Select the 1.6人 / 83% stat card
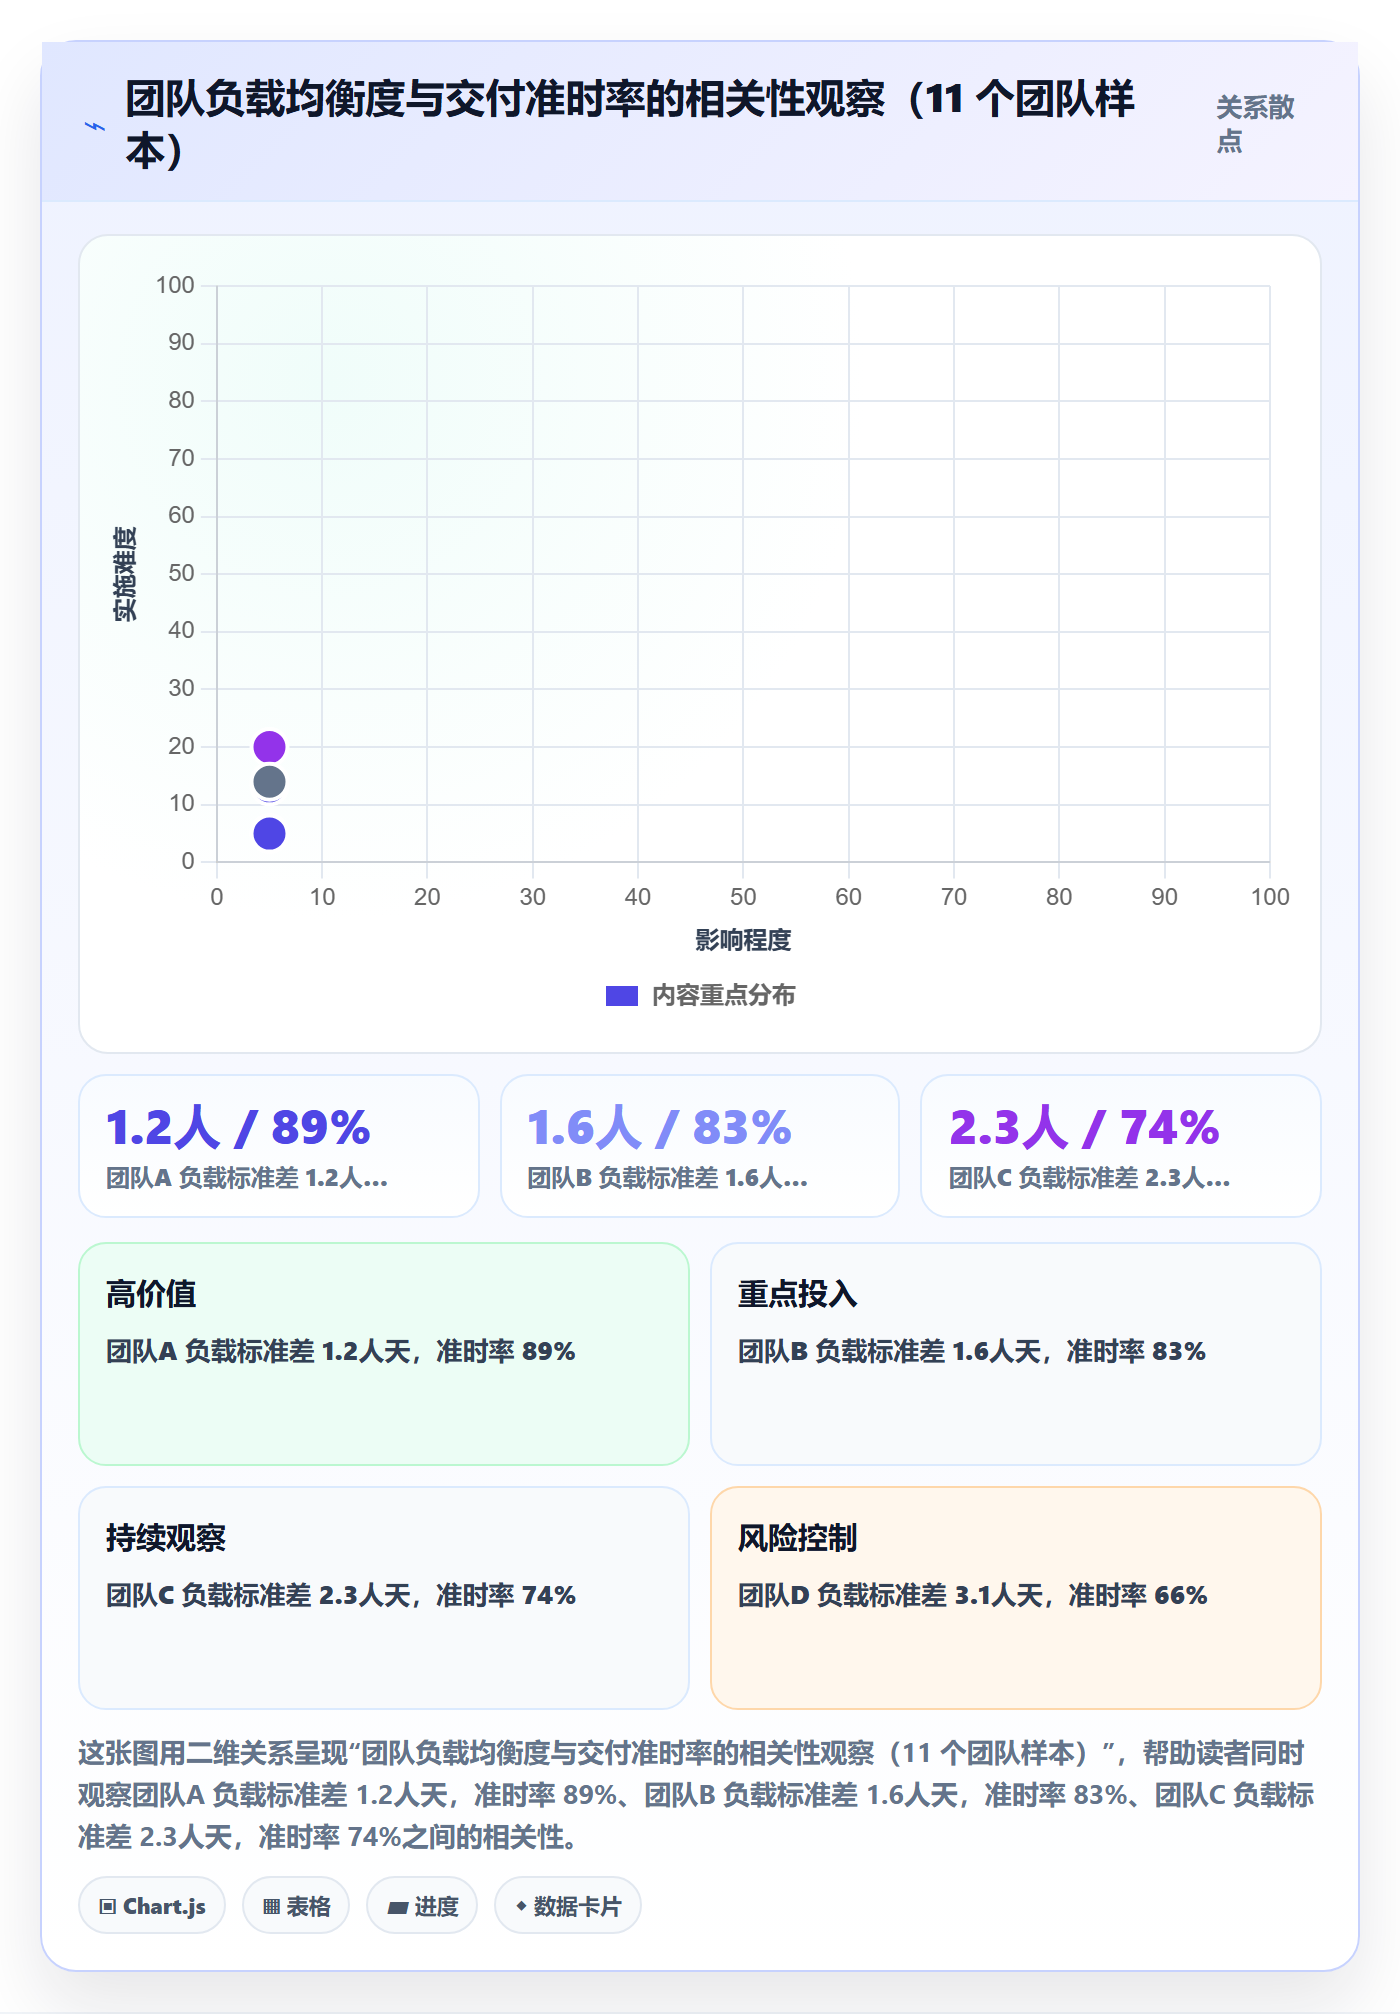1400x2014 pixels. [x=700, y=1146]
